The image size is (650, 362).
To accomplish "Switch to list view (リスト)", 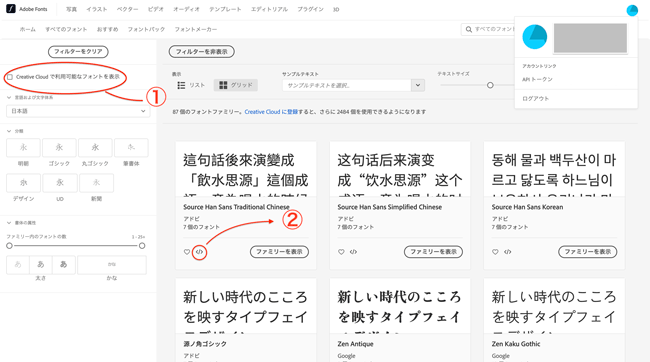I will click(191, 85).
